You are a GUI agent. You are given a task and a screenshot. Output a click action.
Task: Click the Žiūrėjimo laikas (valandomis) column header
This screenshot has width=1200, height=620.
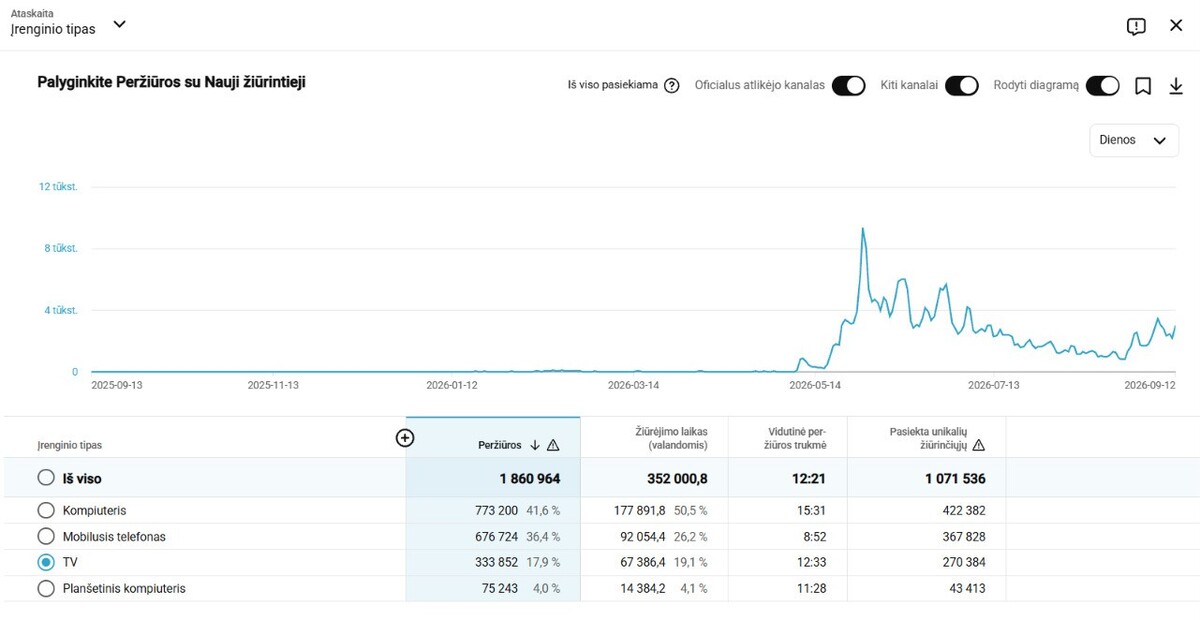pyautogui.click(x=672, y=438)
